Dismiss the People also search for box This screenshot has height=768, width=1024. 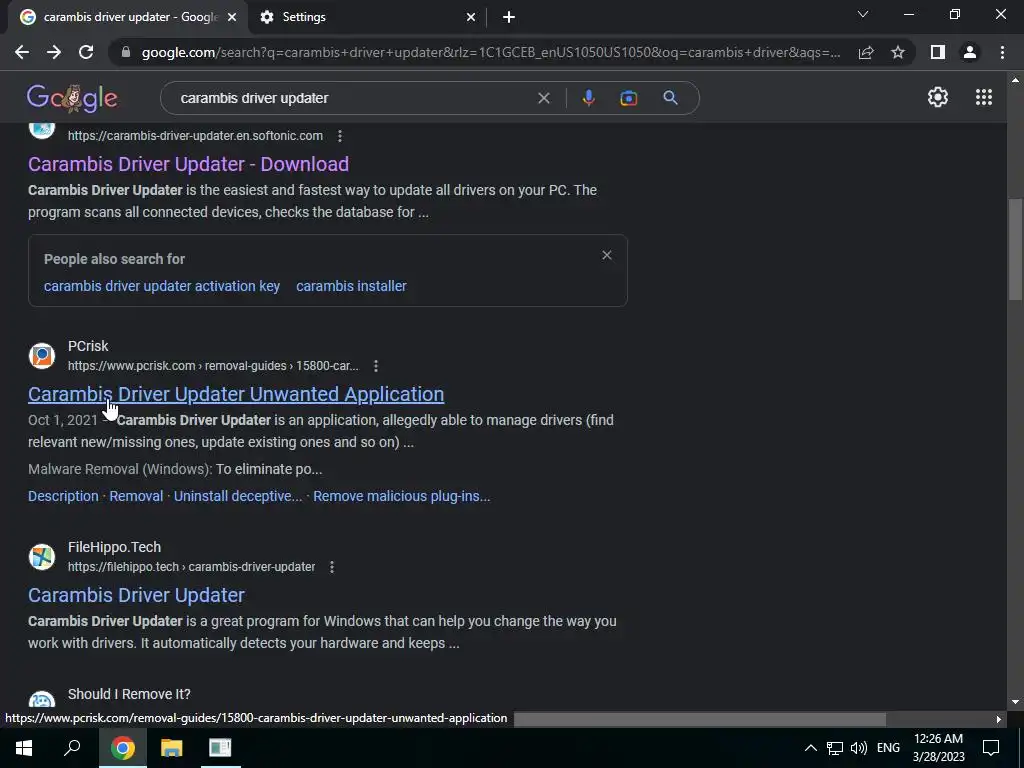[607, 255]
